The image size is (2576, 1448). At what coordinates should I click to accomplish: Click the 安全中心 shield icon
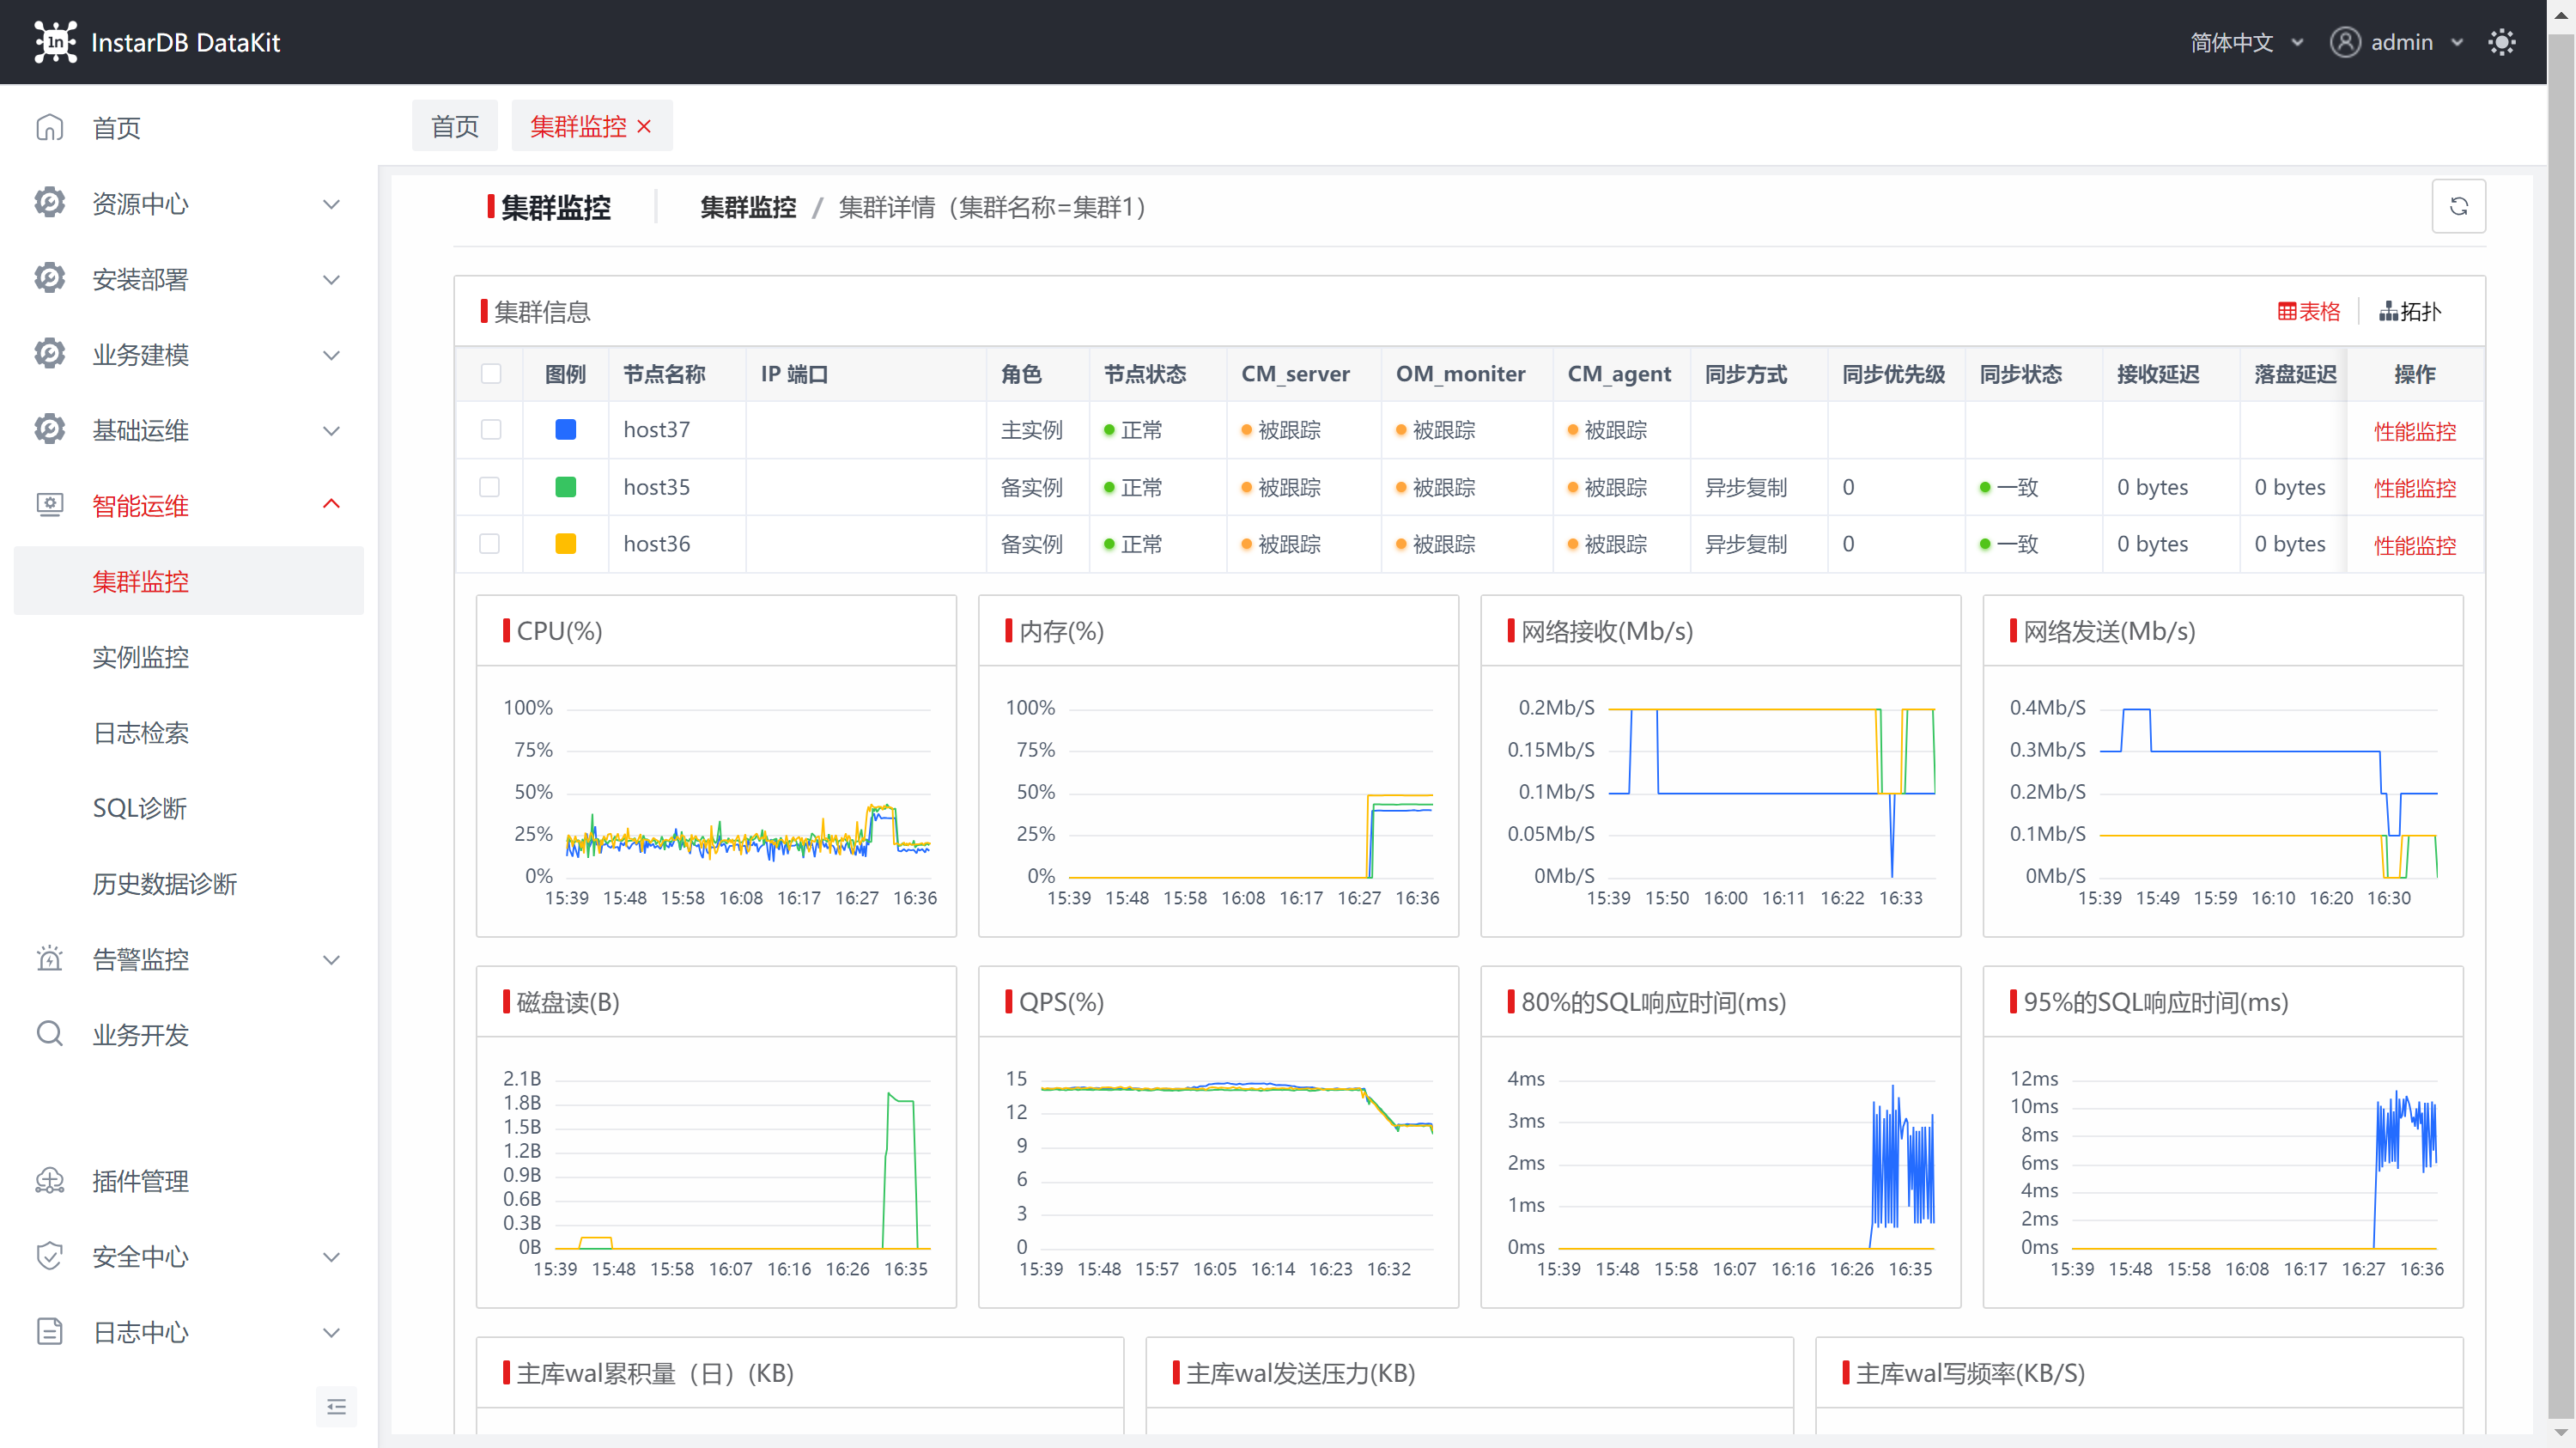click(x=50, y=1256)
